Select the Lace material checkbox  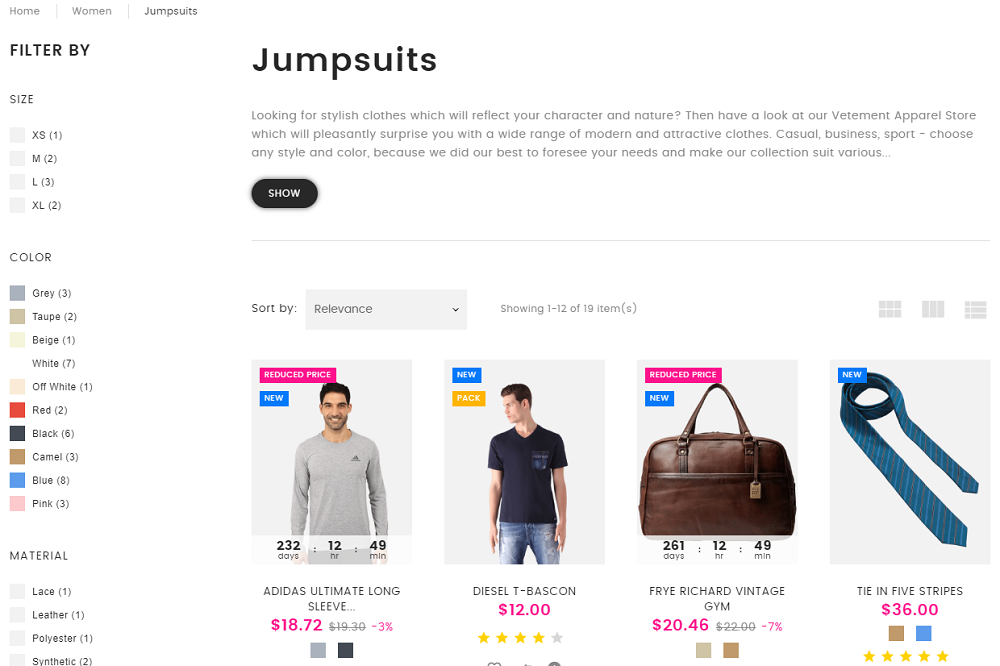click(x=17, y=591)
